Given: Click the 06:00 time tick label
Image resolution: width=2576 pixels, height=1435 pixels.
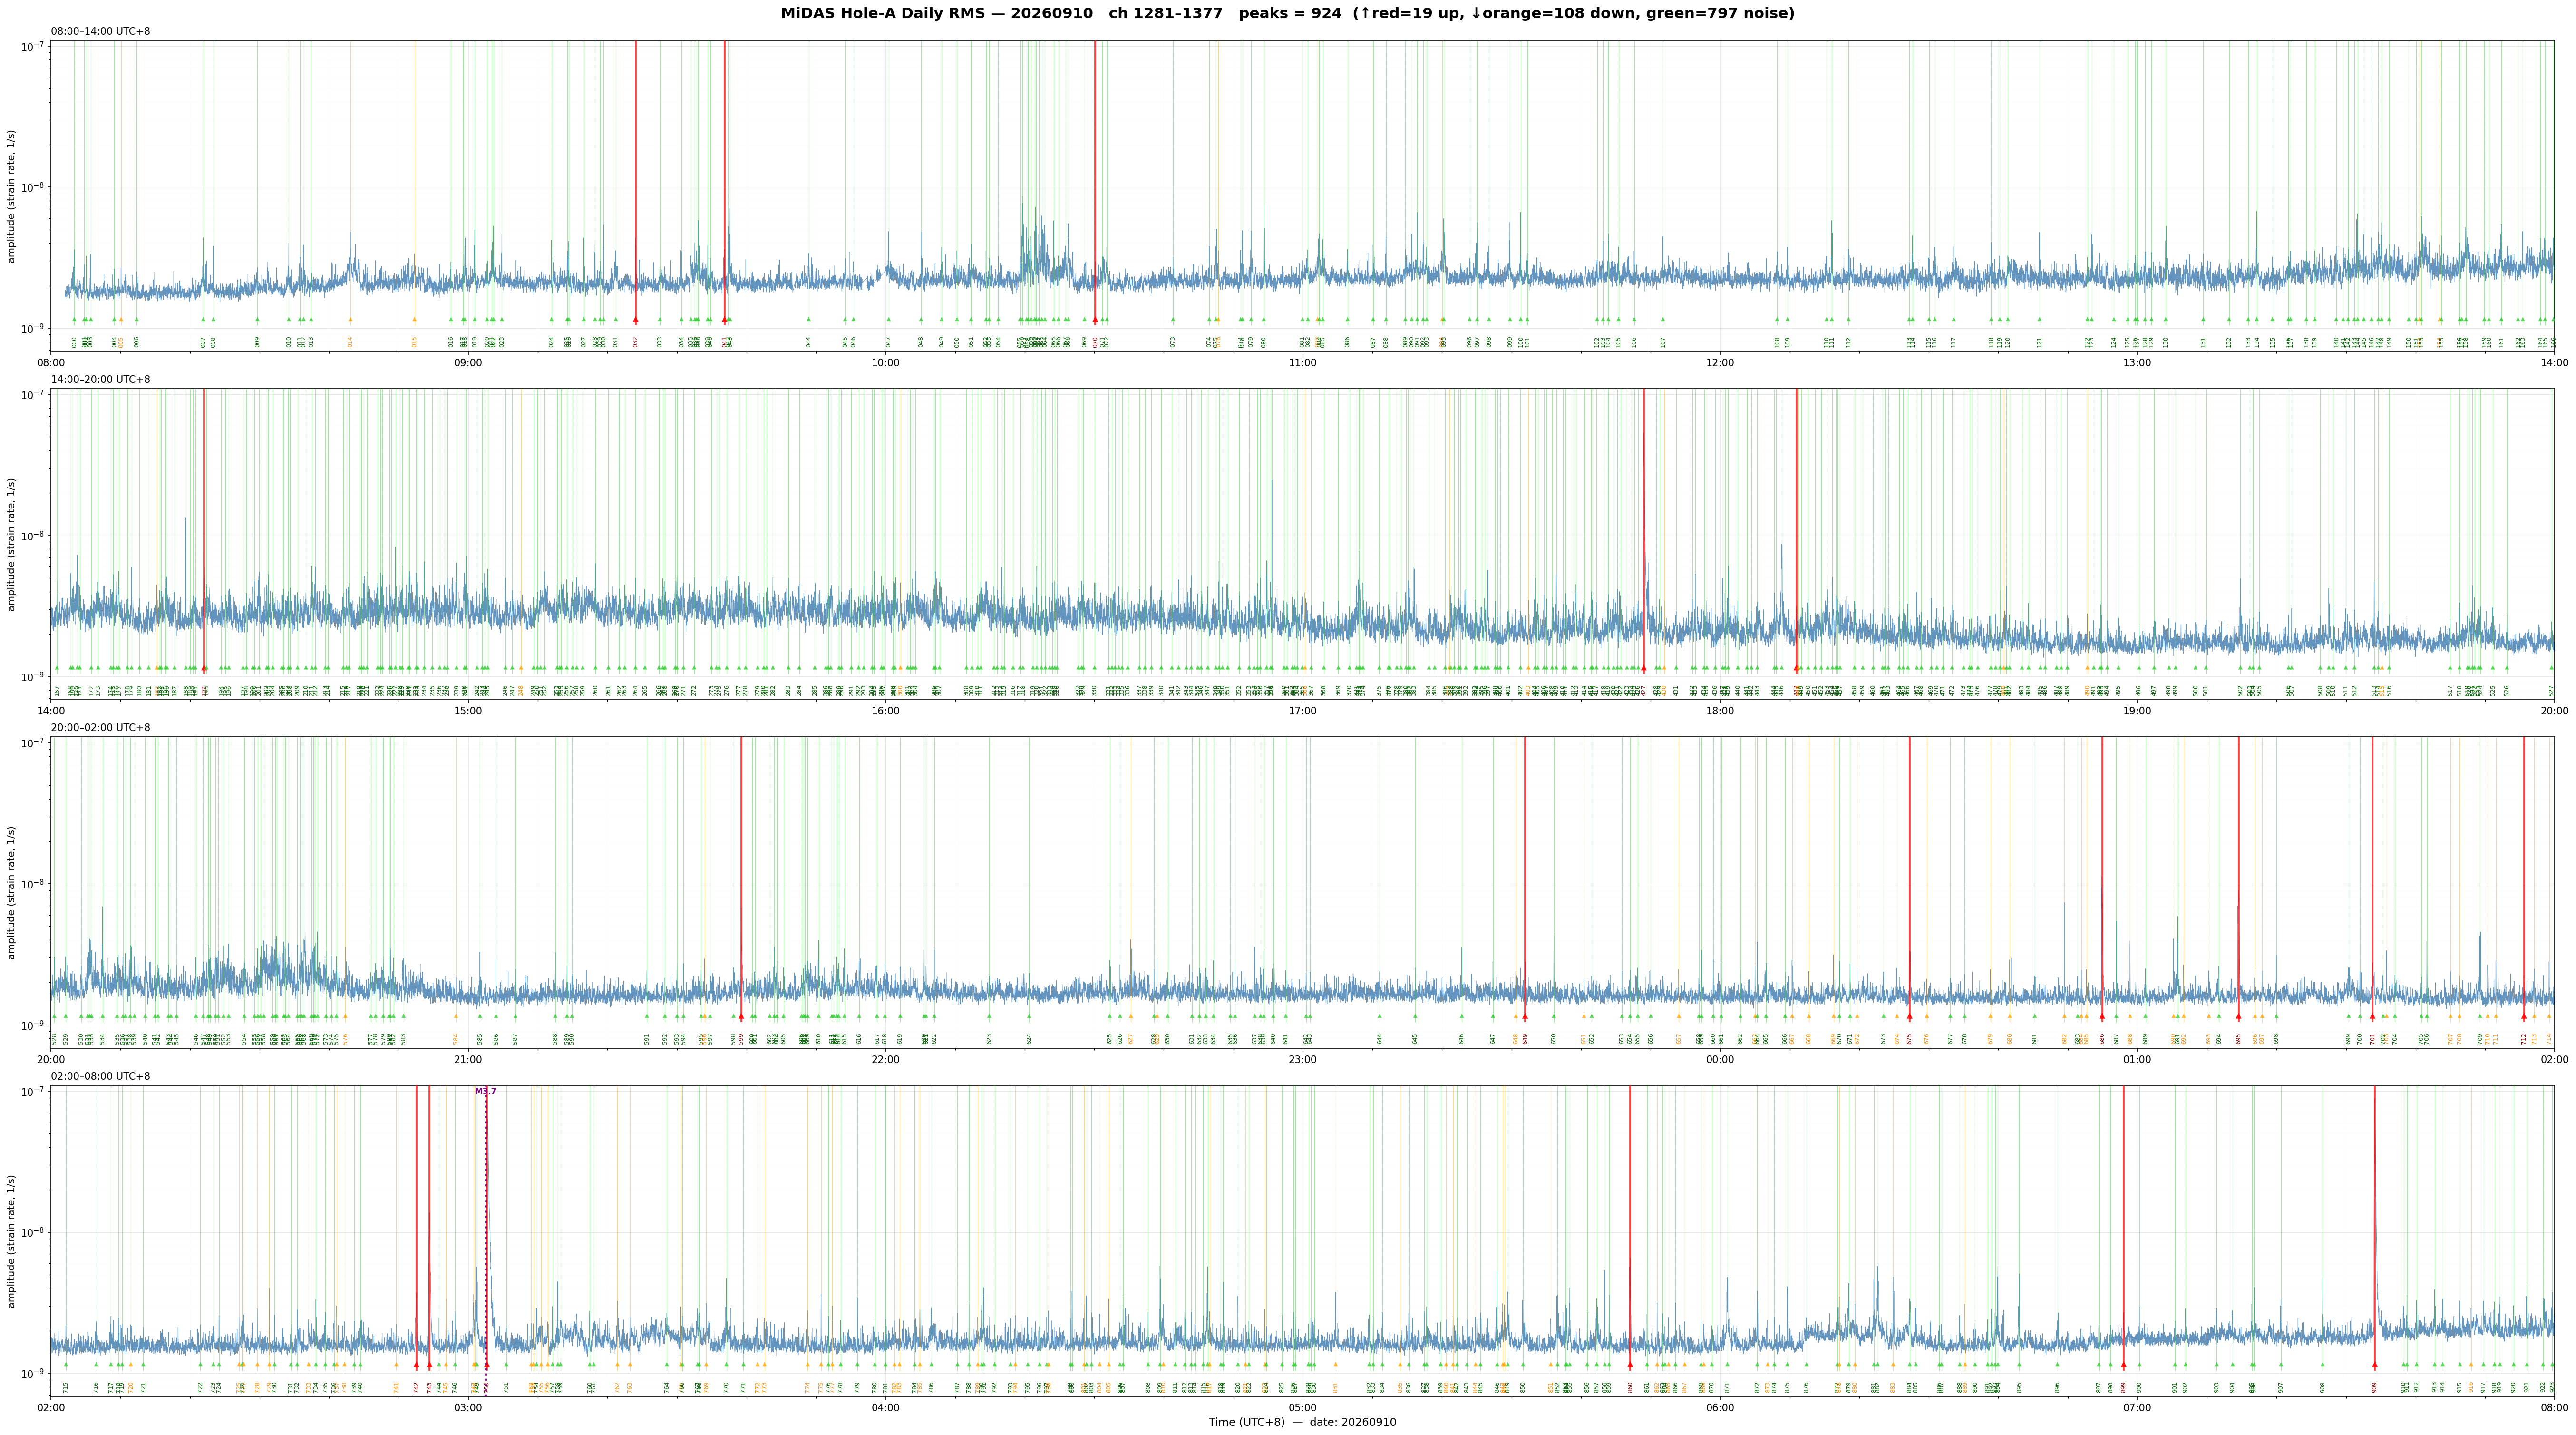Looking at the screenshot, I should coord(1720,1408).
